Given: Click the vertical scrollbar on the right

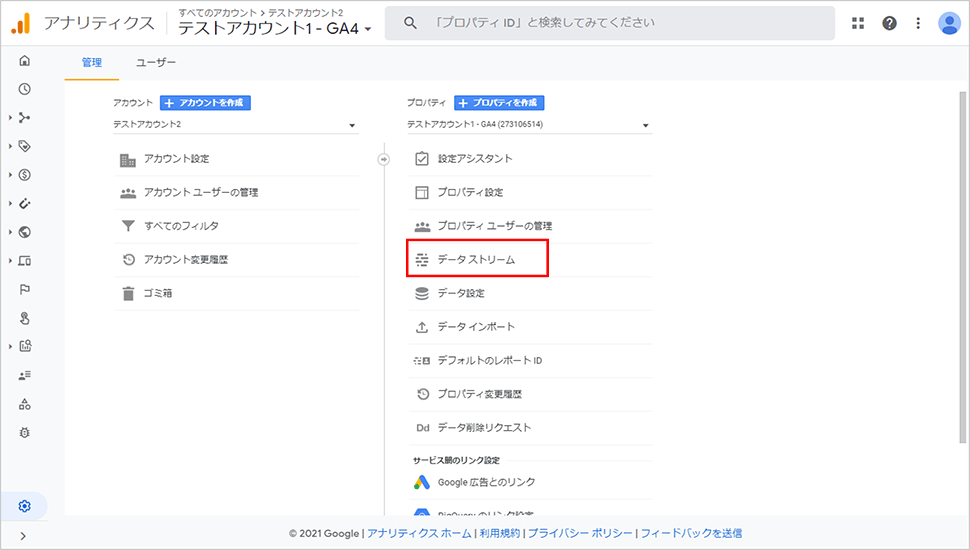Looking at the screenshot, I should (963, 267).
